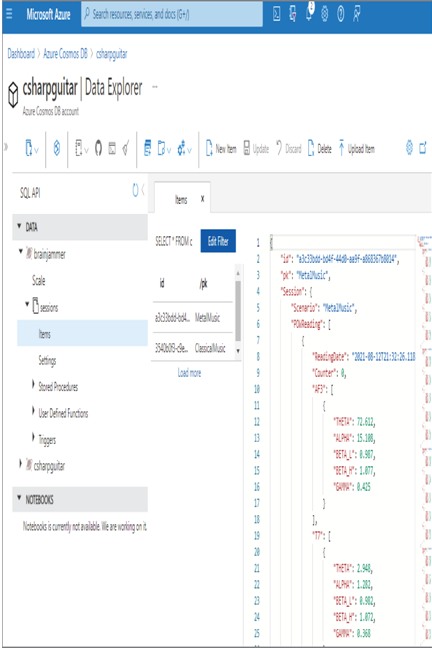Click the "Scenario": "MetalMusic" editor line
The width and height of the screenshot is (432, 649).
coord(324,308)
